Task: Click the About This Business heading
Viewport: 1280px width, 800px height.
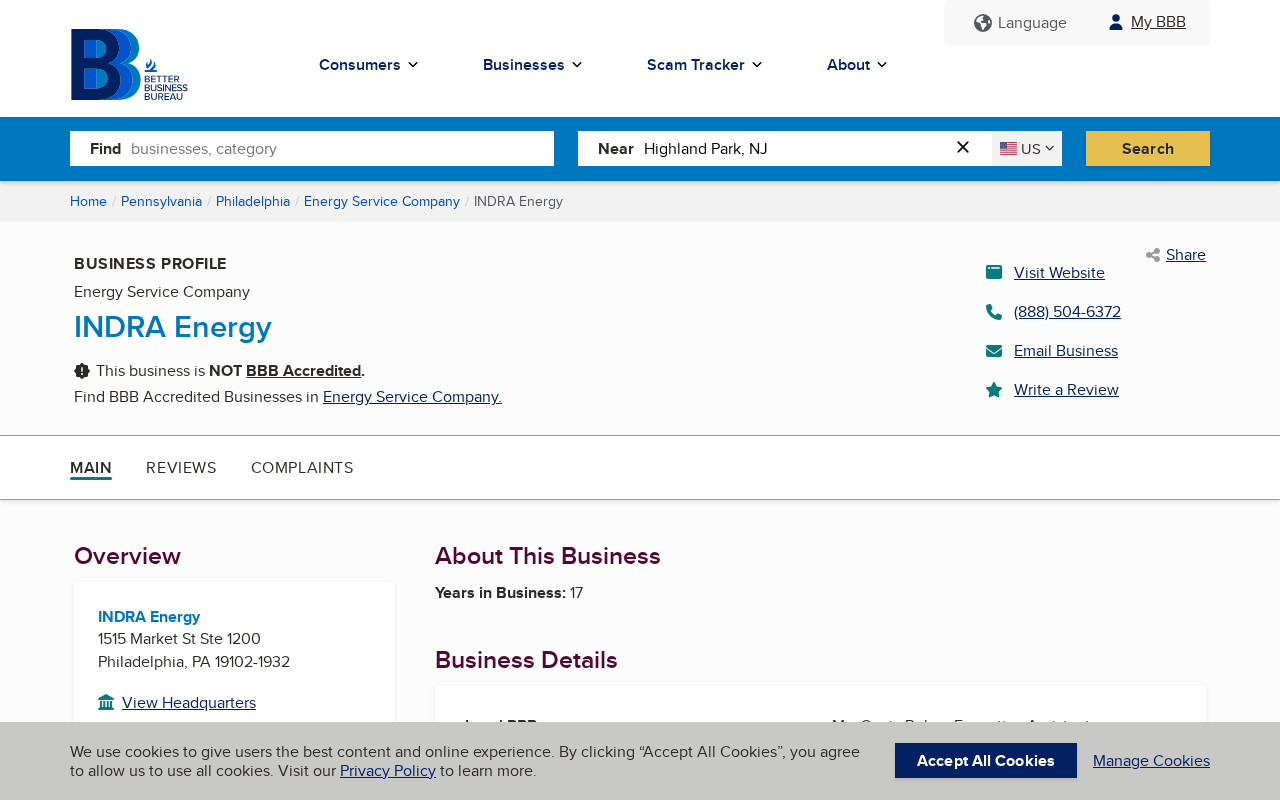Action: pos(548,556)
